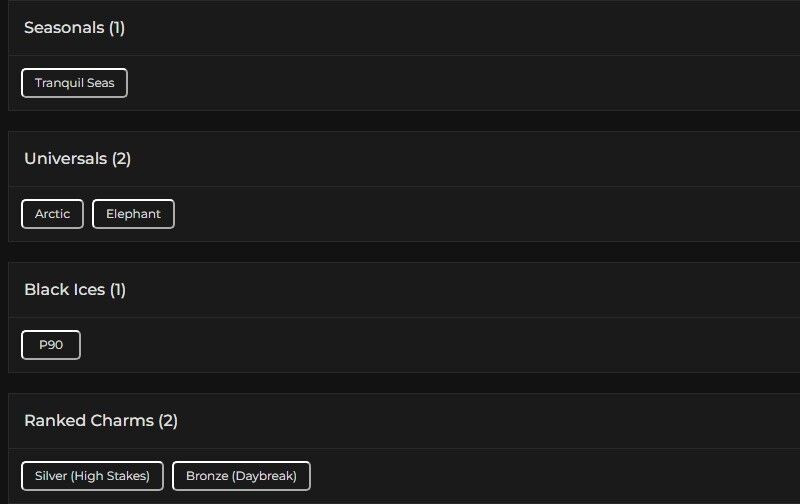Click empty space beside Tranquil Seas tag
800x504 pixels.
(x=450, y=83)
